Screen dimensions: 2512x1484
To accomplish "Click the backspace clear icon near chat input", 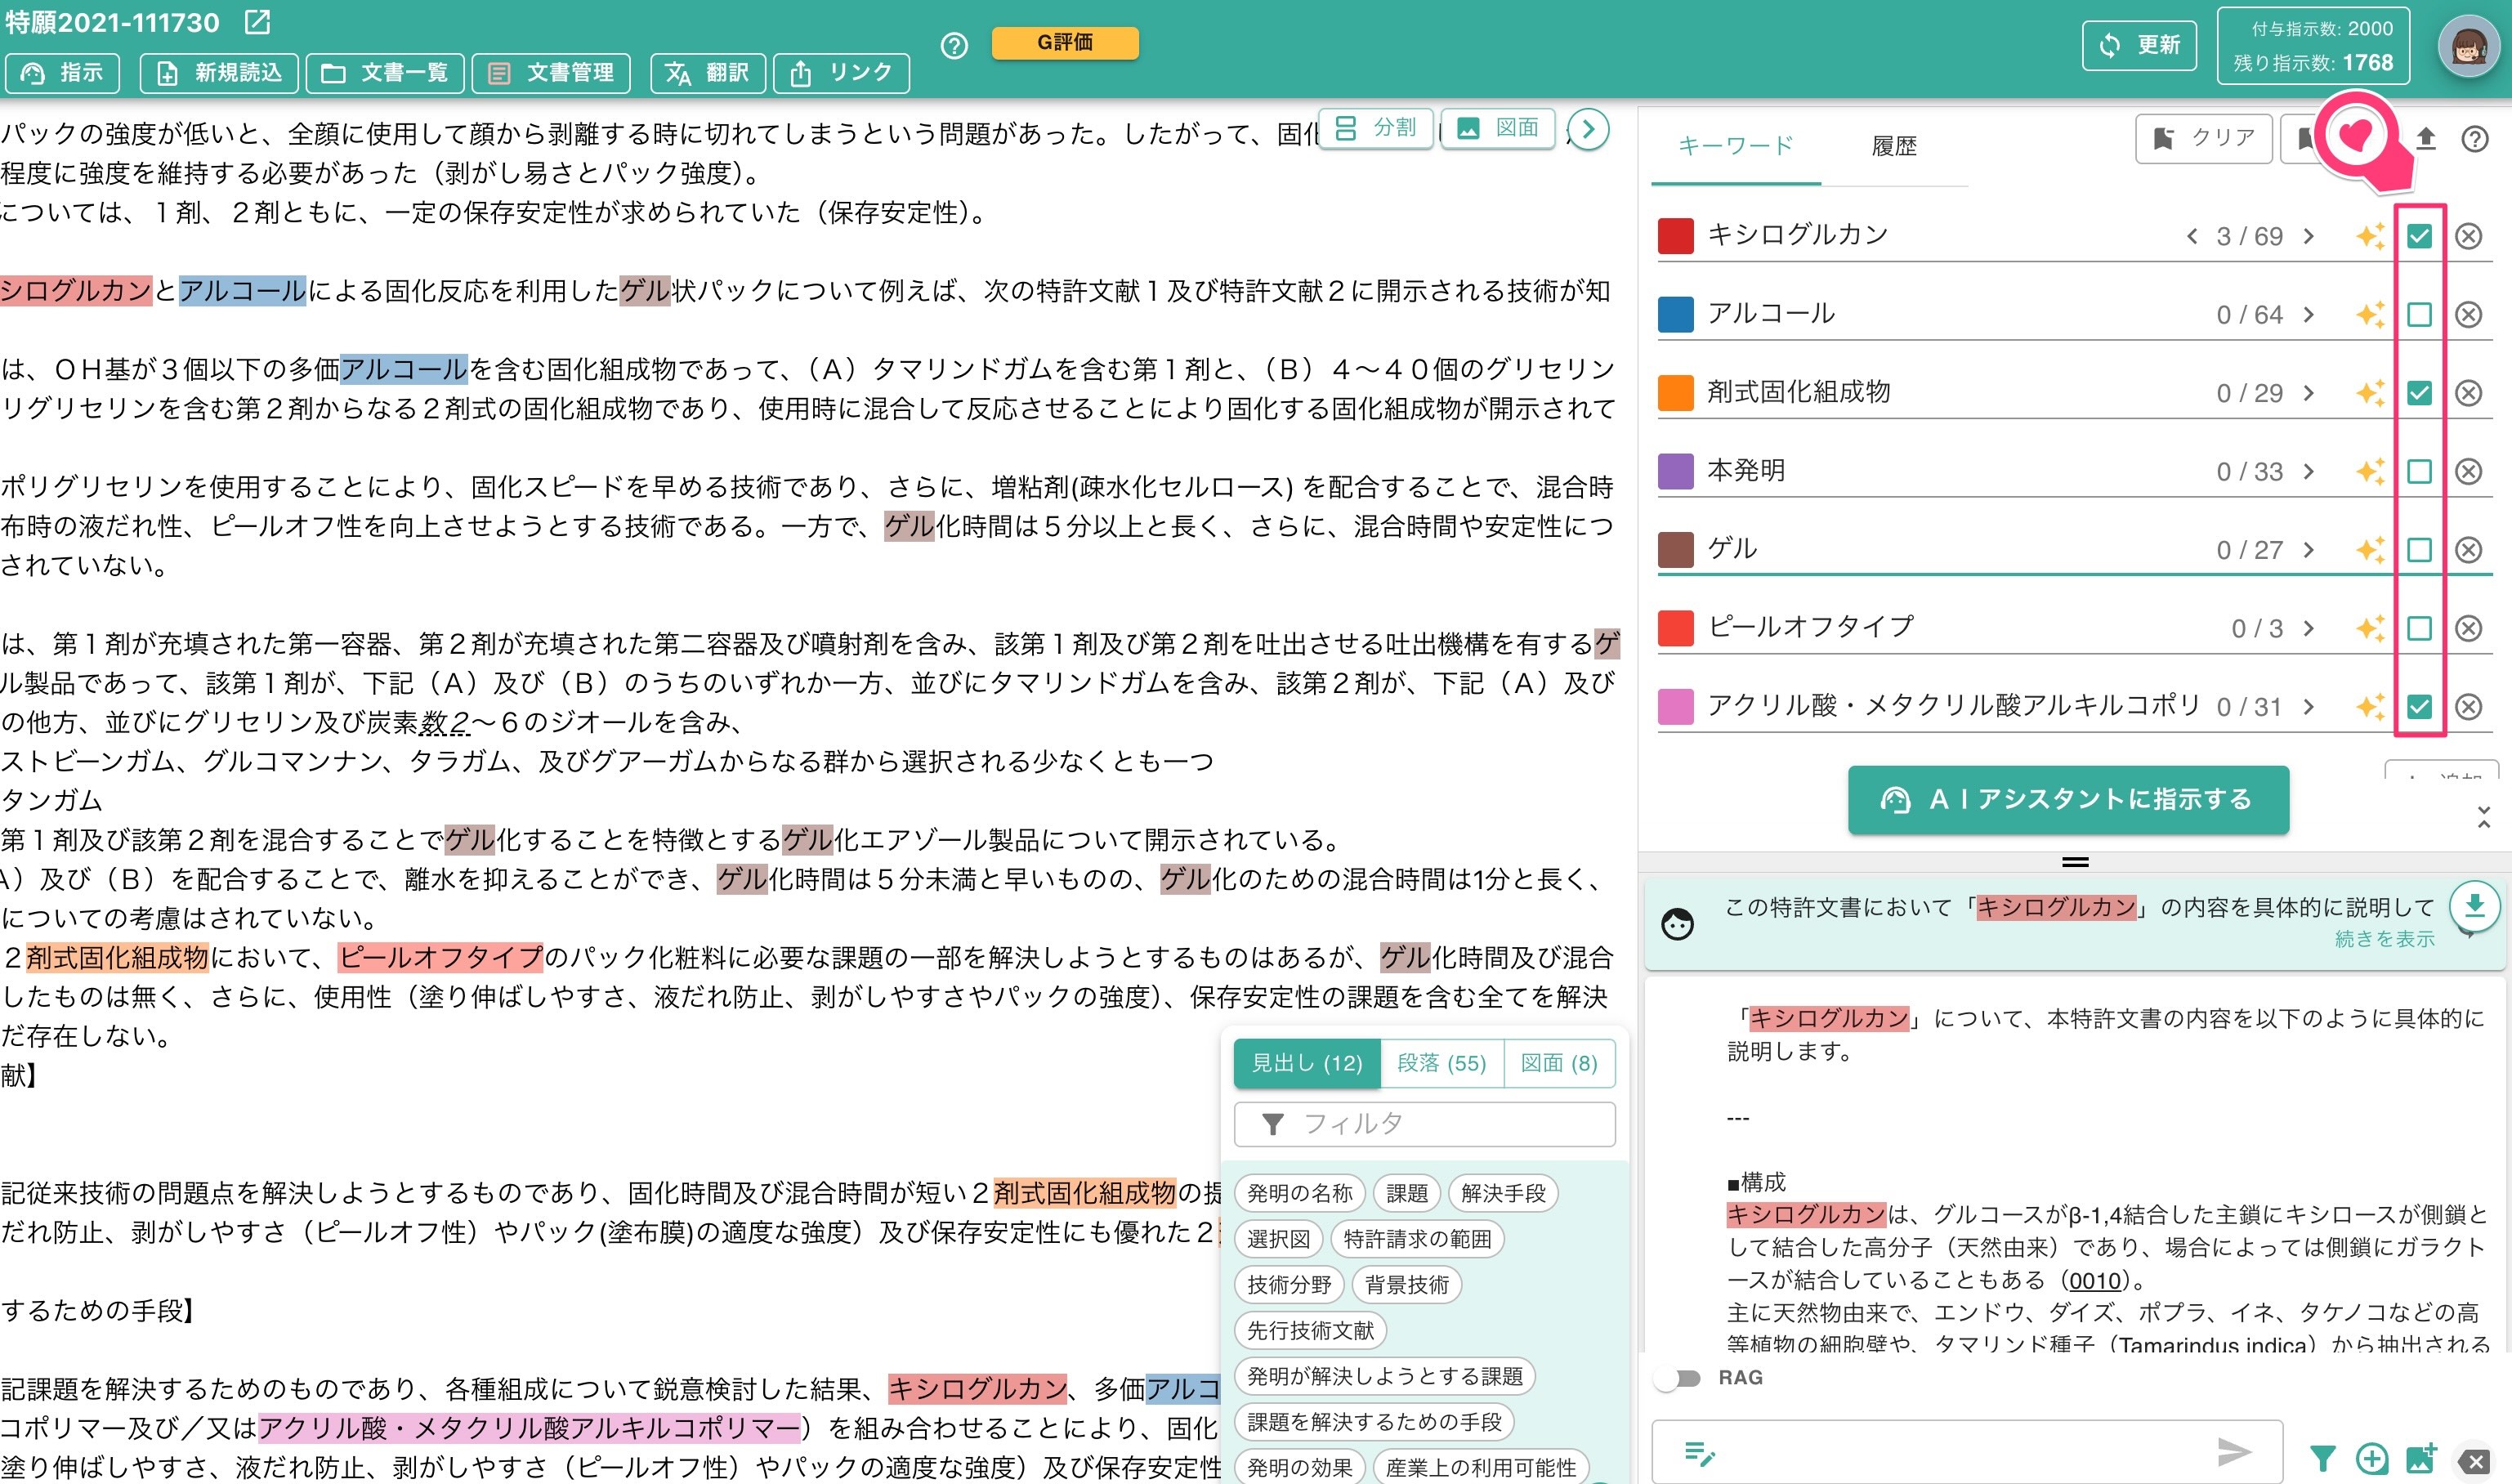I will [2473, 1461].
